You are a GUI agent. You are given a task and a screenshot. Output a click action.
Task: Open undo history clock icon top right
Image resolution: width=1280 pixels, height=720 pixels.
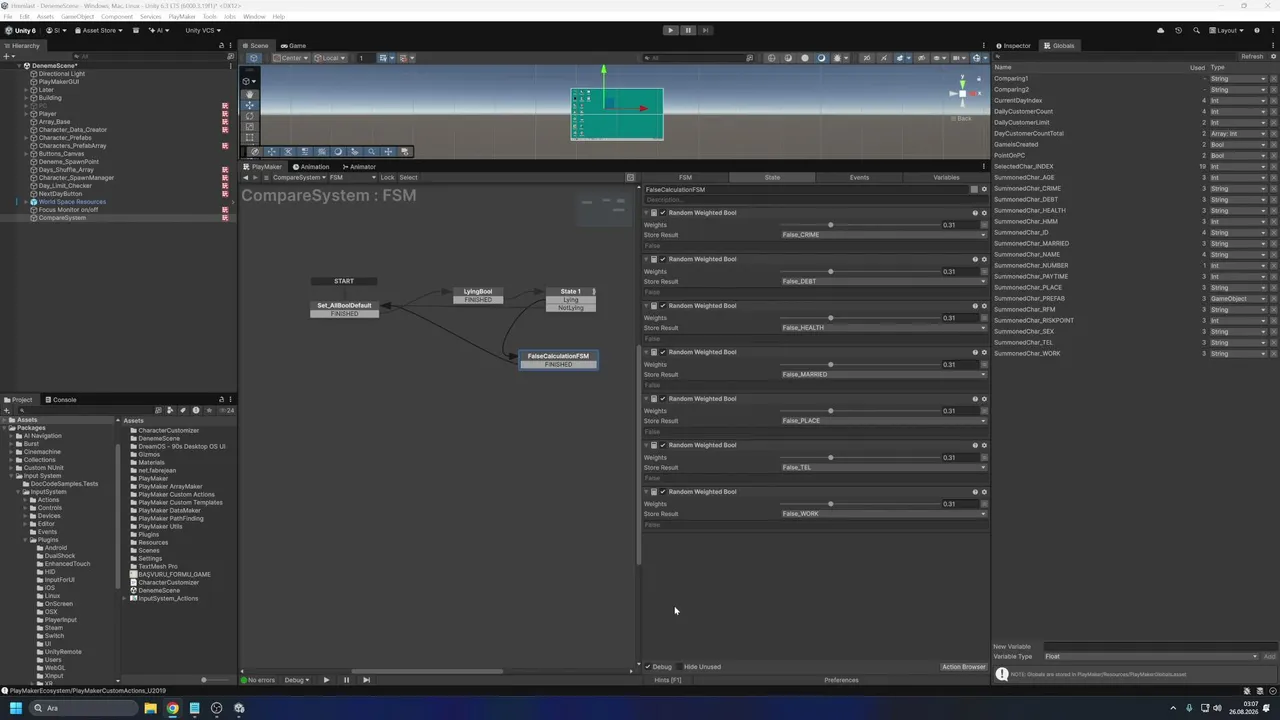(1179, 30)
